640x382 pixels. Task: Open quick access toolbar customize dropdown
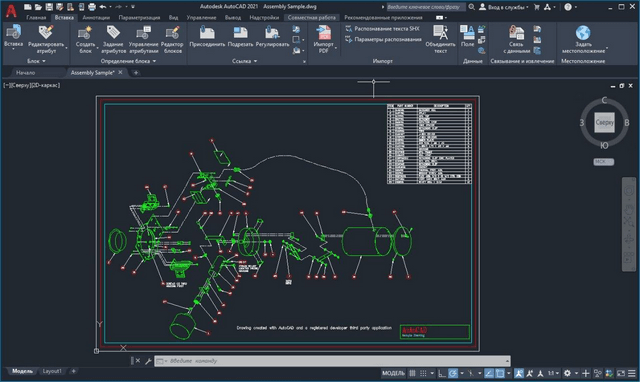pyautogui.click(x=133, y=7)
